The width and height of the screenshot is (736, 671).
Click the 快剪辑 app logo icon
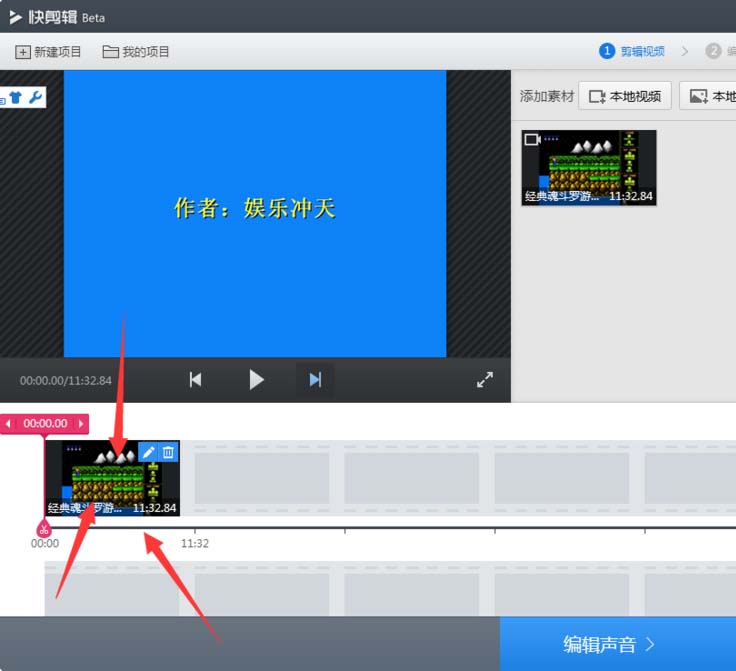tap(15, 17)
